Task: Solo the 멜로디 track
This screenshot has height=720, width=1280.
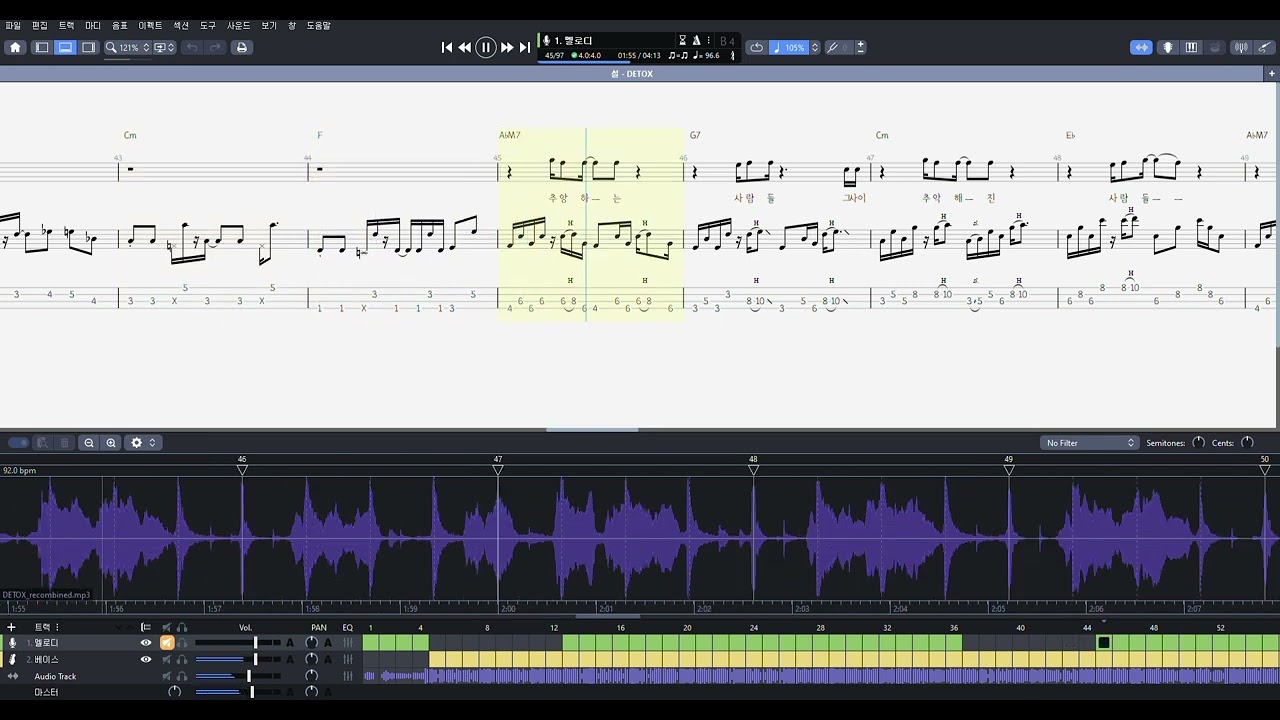Action: (182, 643)
